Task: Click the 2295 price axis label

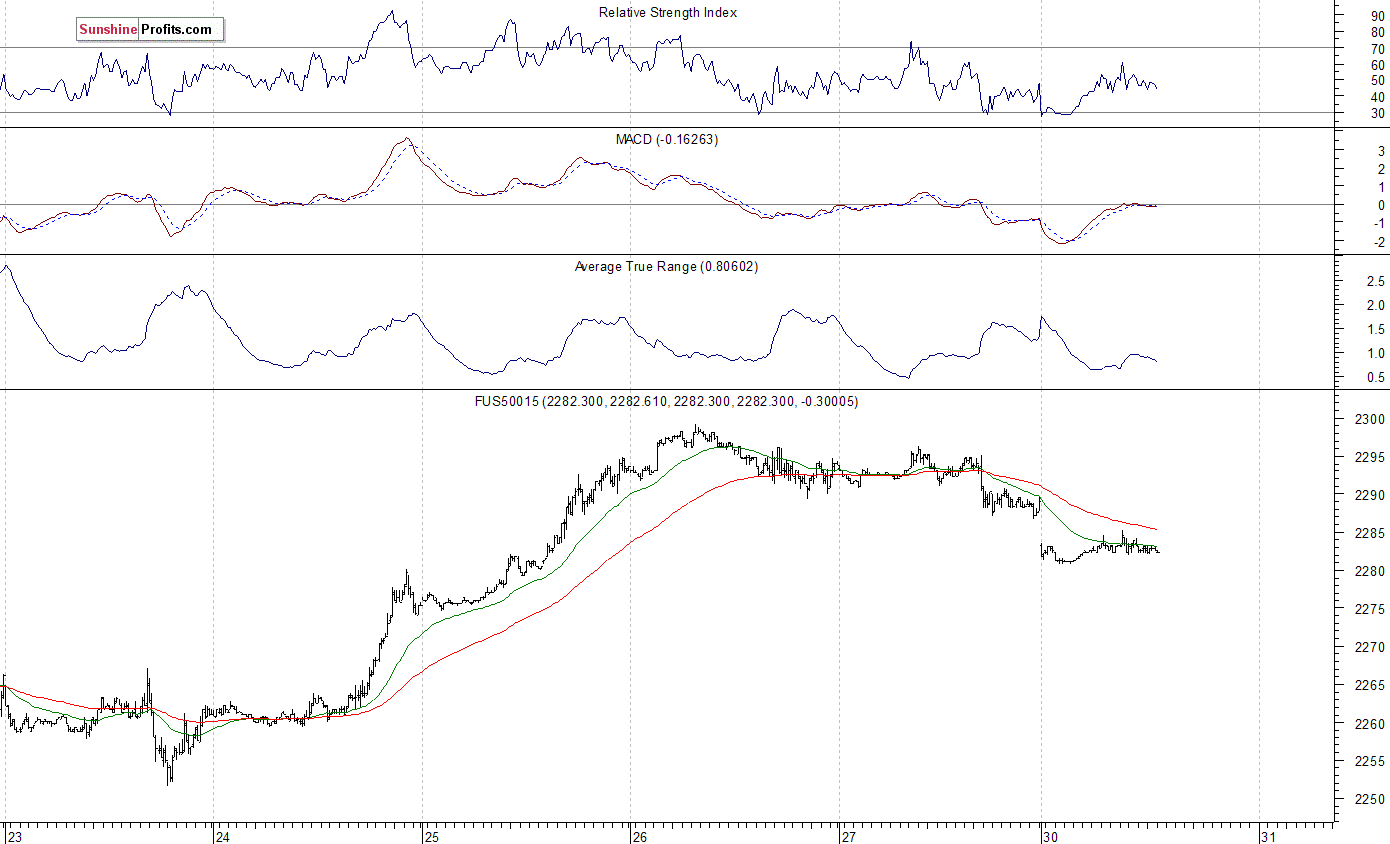Action: (x=1369, y=457)
